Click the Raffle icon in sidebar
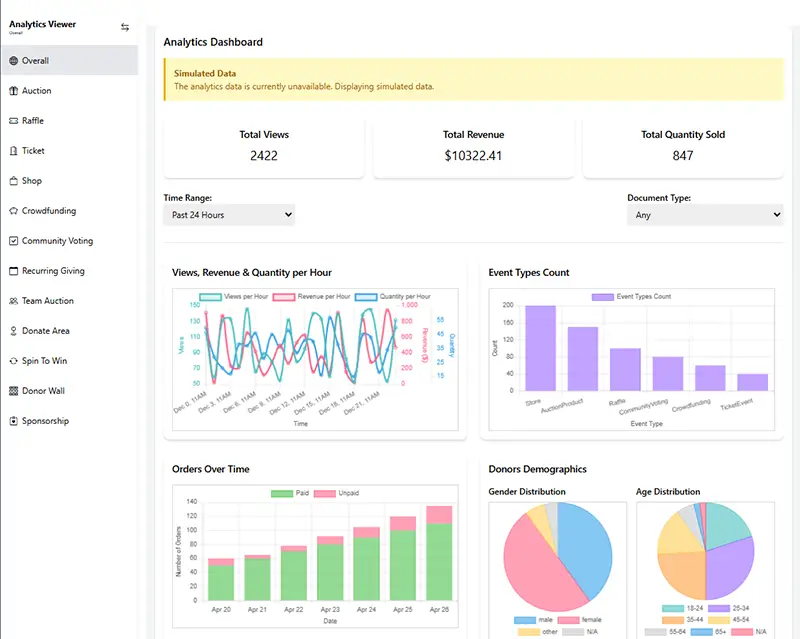Image resolution: width=800 pixels, height=639 pixels. tap(13, 121)
